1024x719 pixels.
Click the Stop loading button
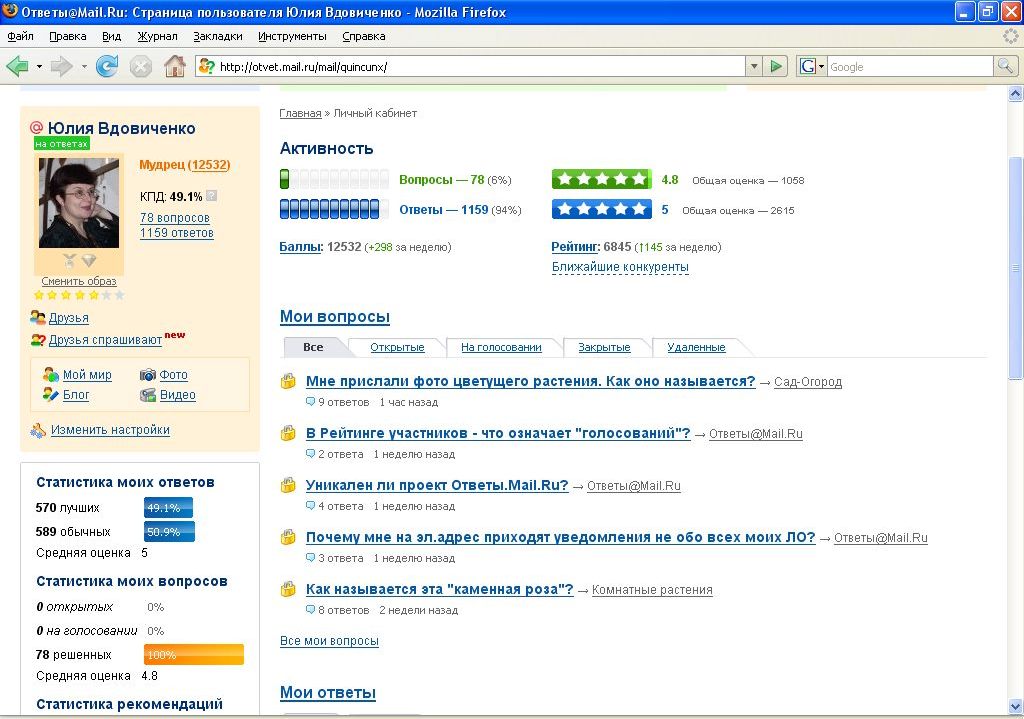pyautogui.click(x=140, y=66)
